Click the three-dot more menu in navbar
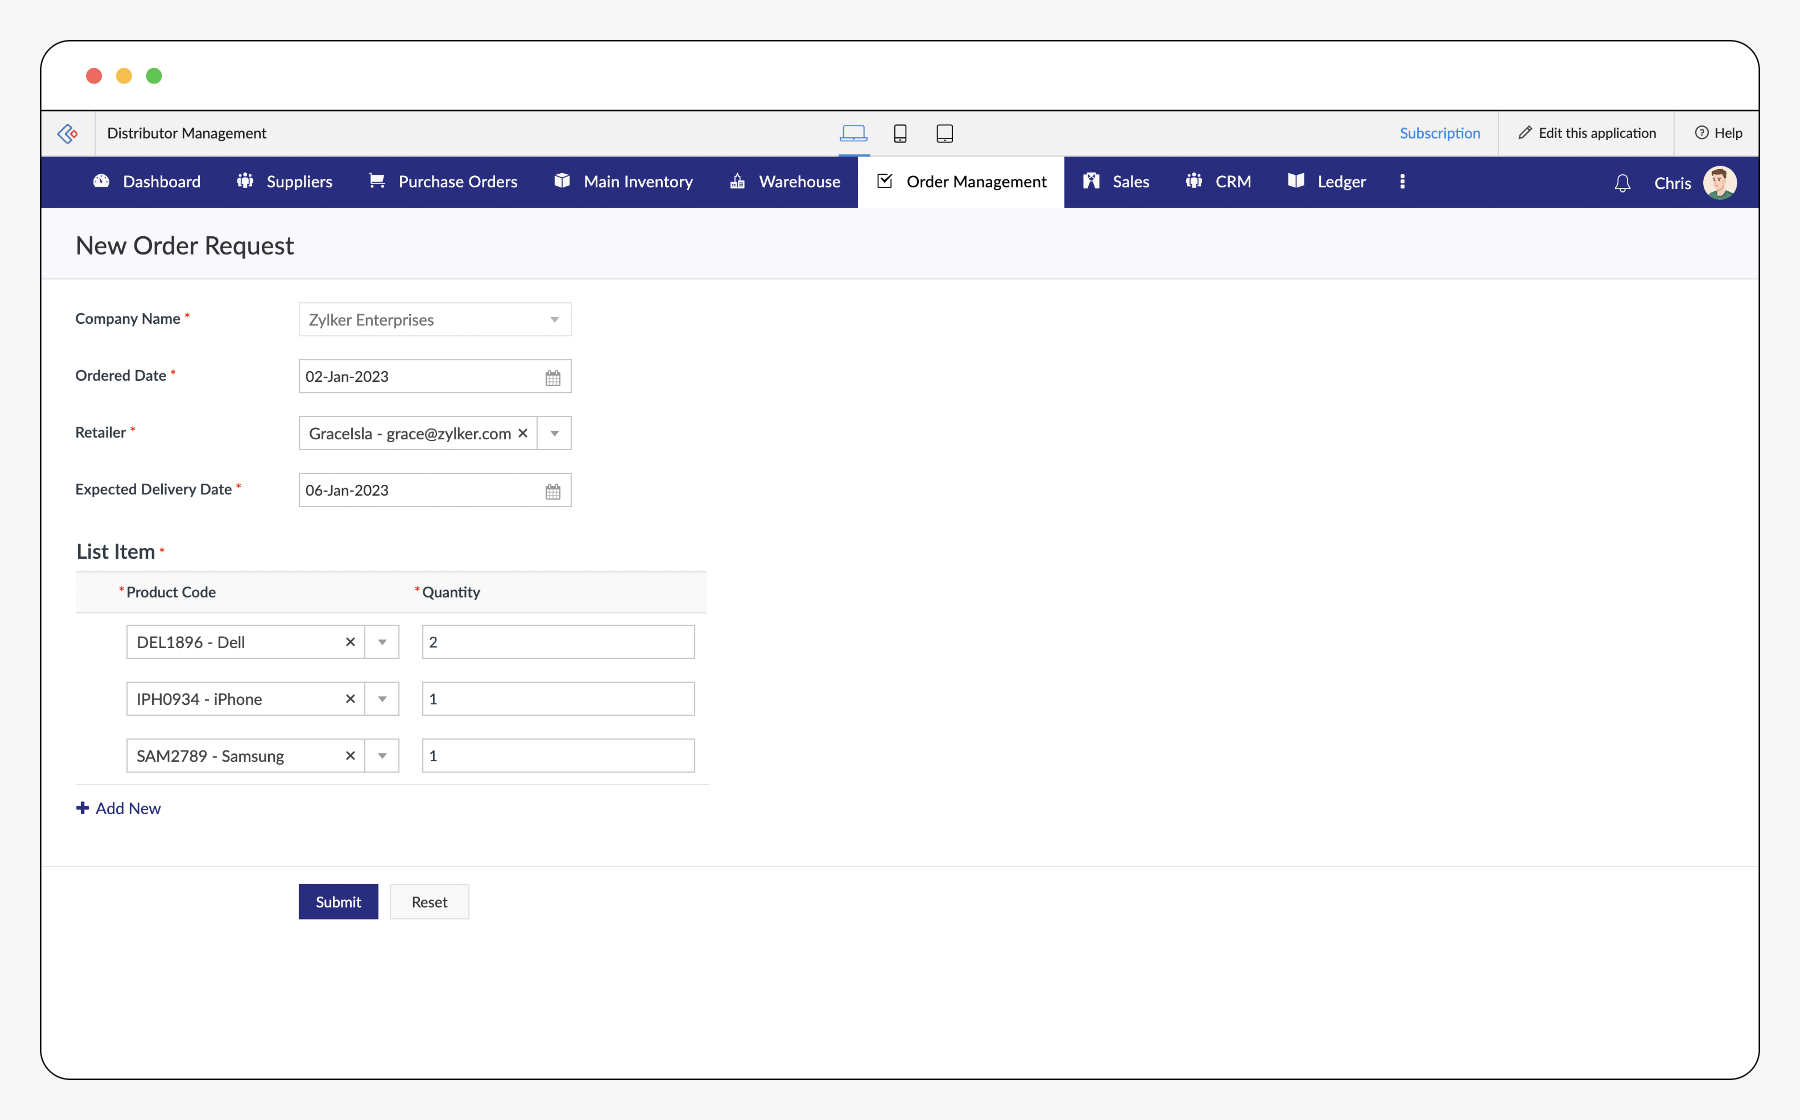Viewport: 1800px width, 1120px height. coord(1402,182)
